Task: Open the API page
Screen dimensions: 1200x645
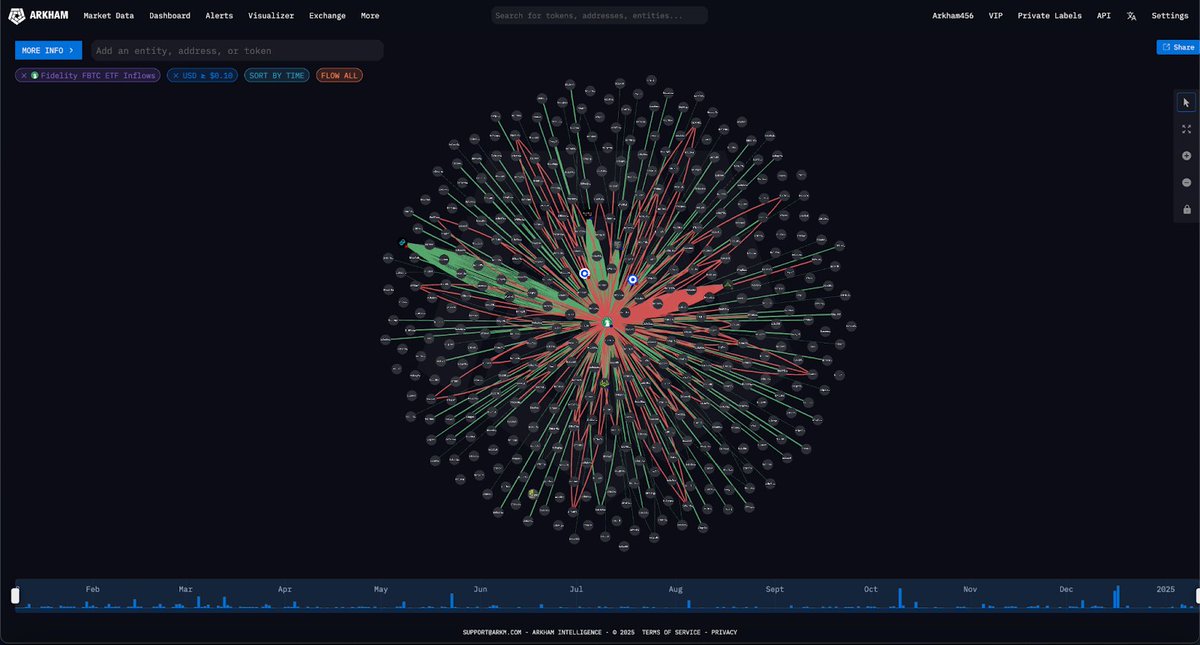Action: (x=1103, y=16)
